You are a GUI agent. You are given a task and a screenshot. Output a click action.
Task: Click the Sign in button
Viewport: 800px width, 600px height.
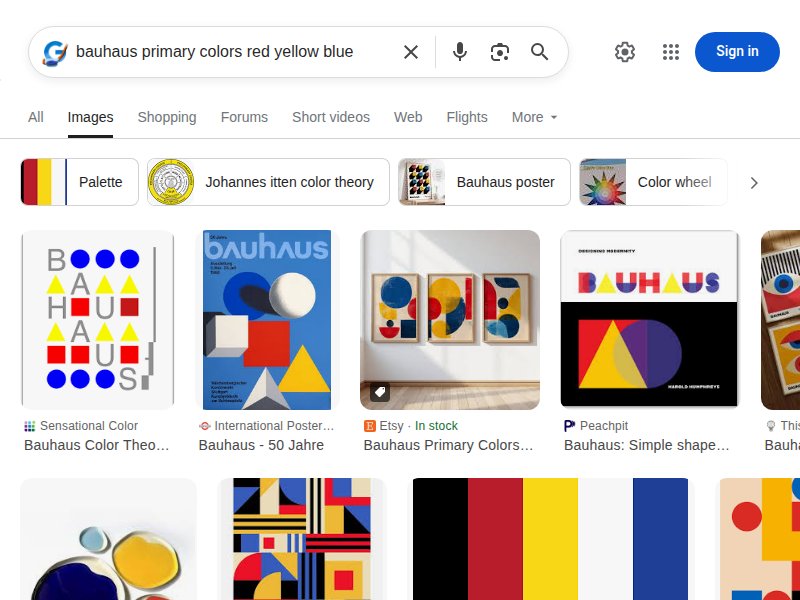pyautogui.click(x=737, y=51)
